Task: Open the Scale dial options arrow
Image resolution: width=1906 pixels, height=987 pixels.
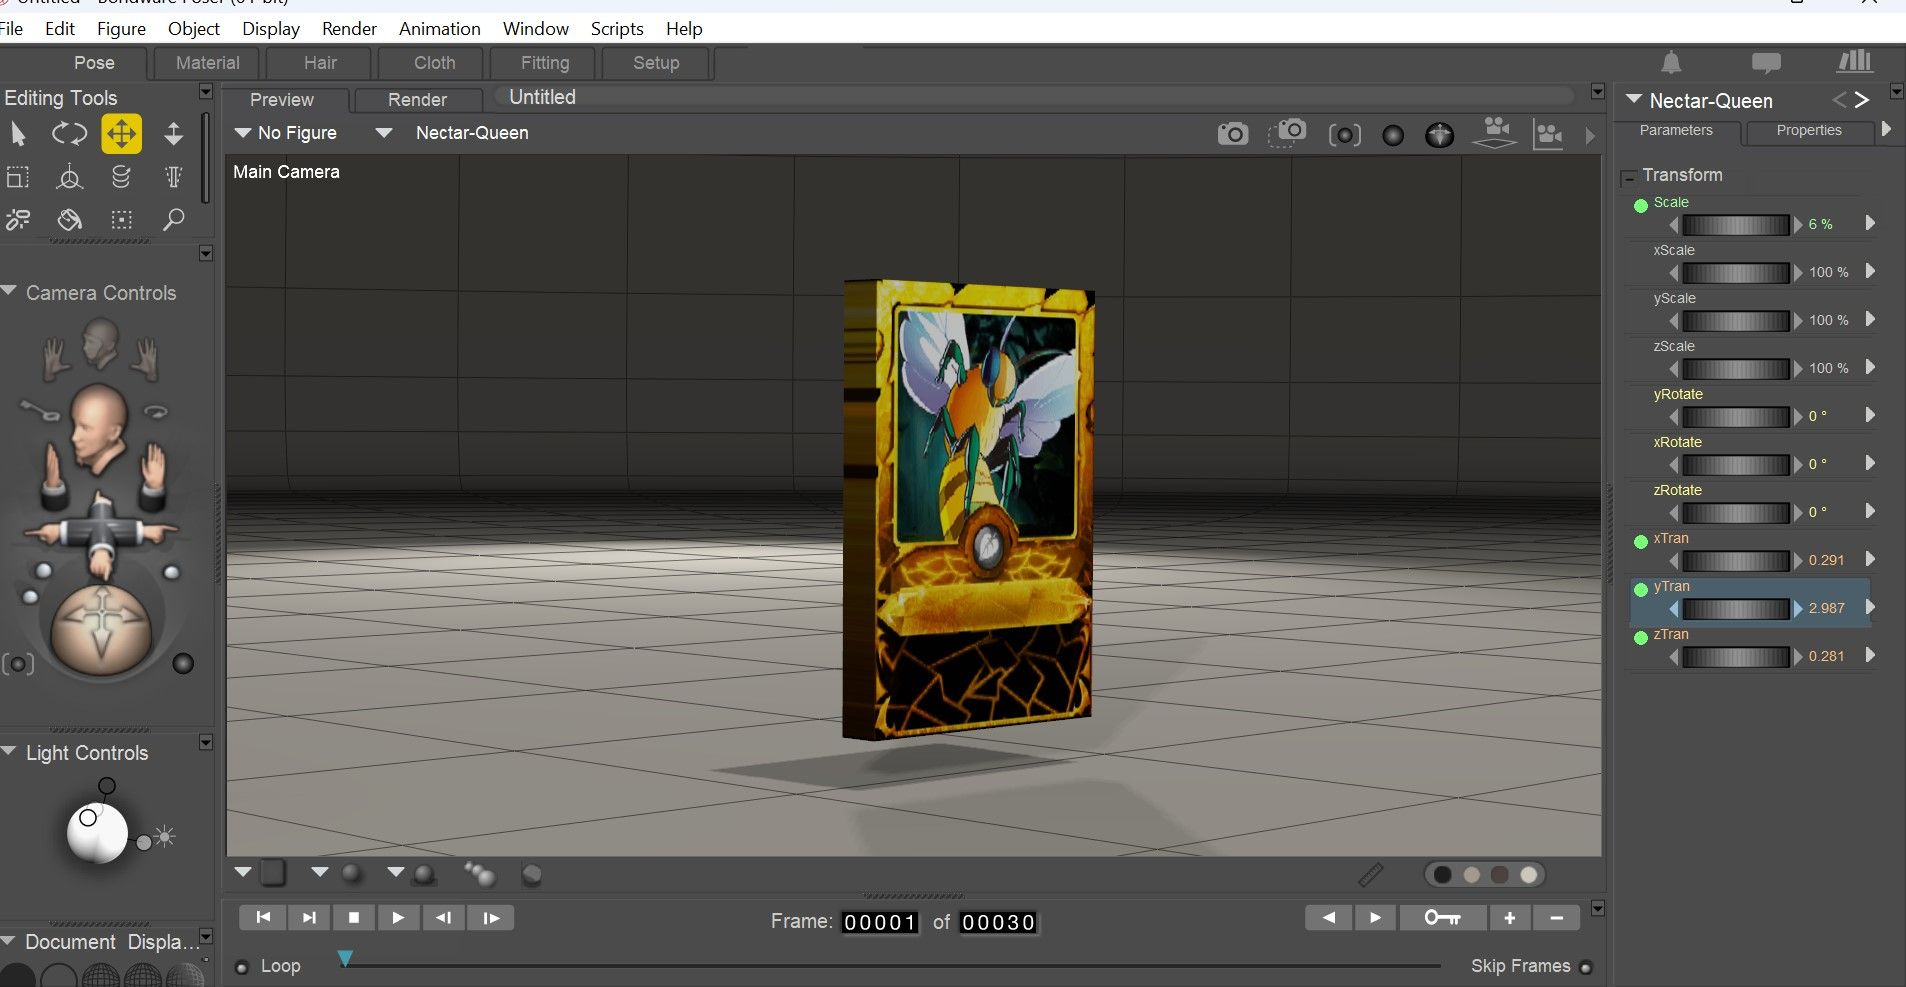Action: click(1870, 224)
